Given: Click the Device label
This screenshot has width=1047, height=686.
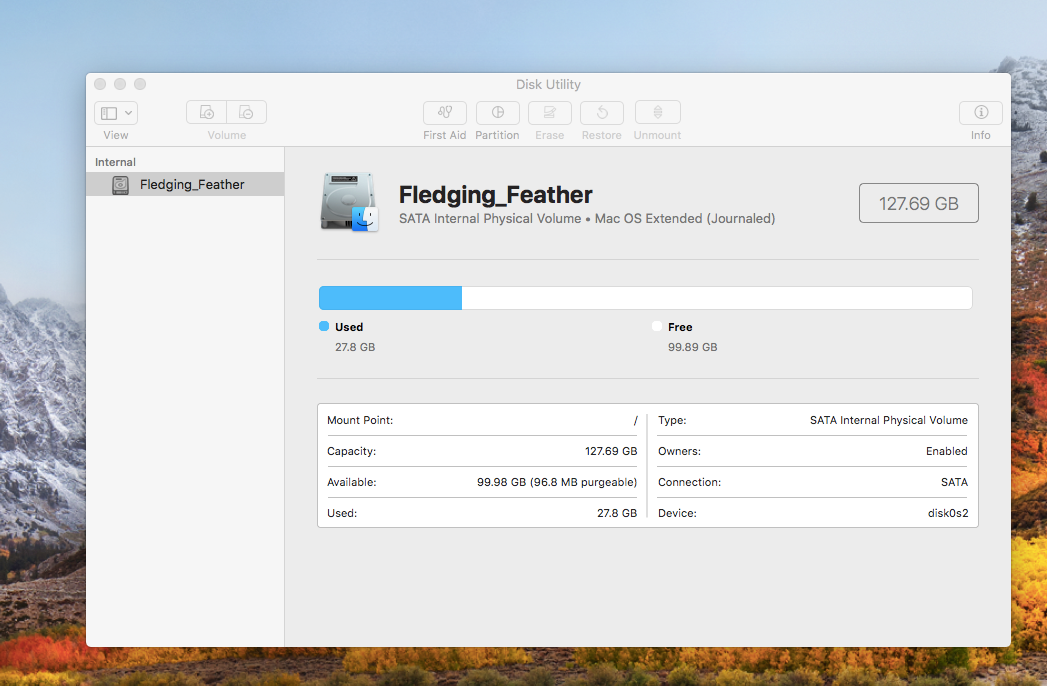Looking at the screenshot, I should tap(677, 513).
